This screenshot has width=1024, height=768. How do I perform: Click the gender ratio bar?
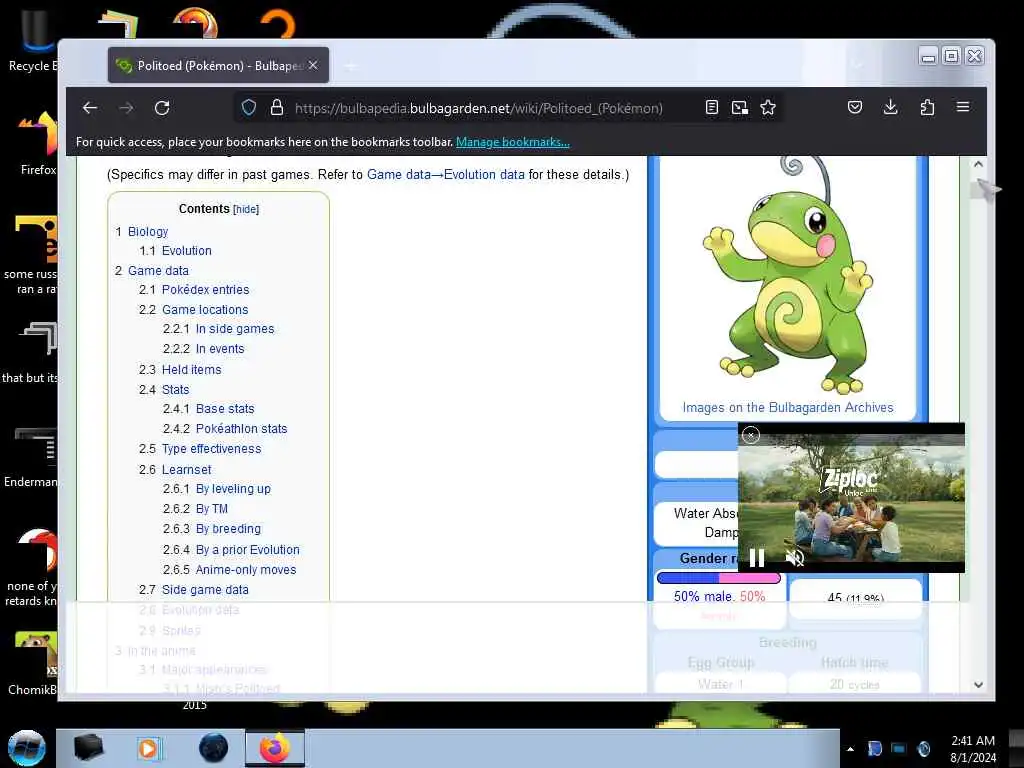718,578
